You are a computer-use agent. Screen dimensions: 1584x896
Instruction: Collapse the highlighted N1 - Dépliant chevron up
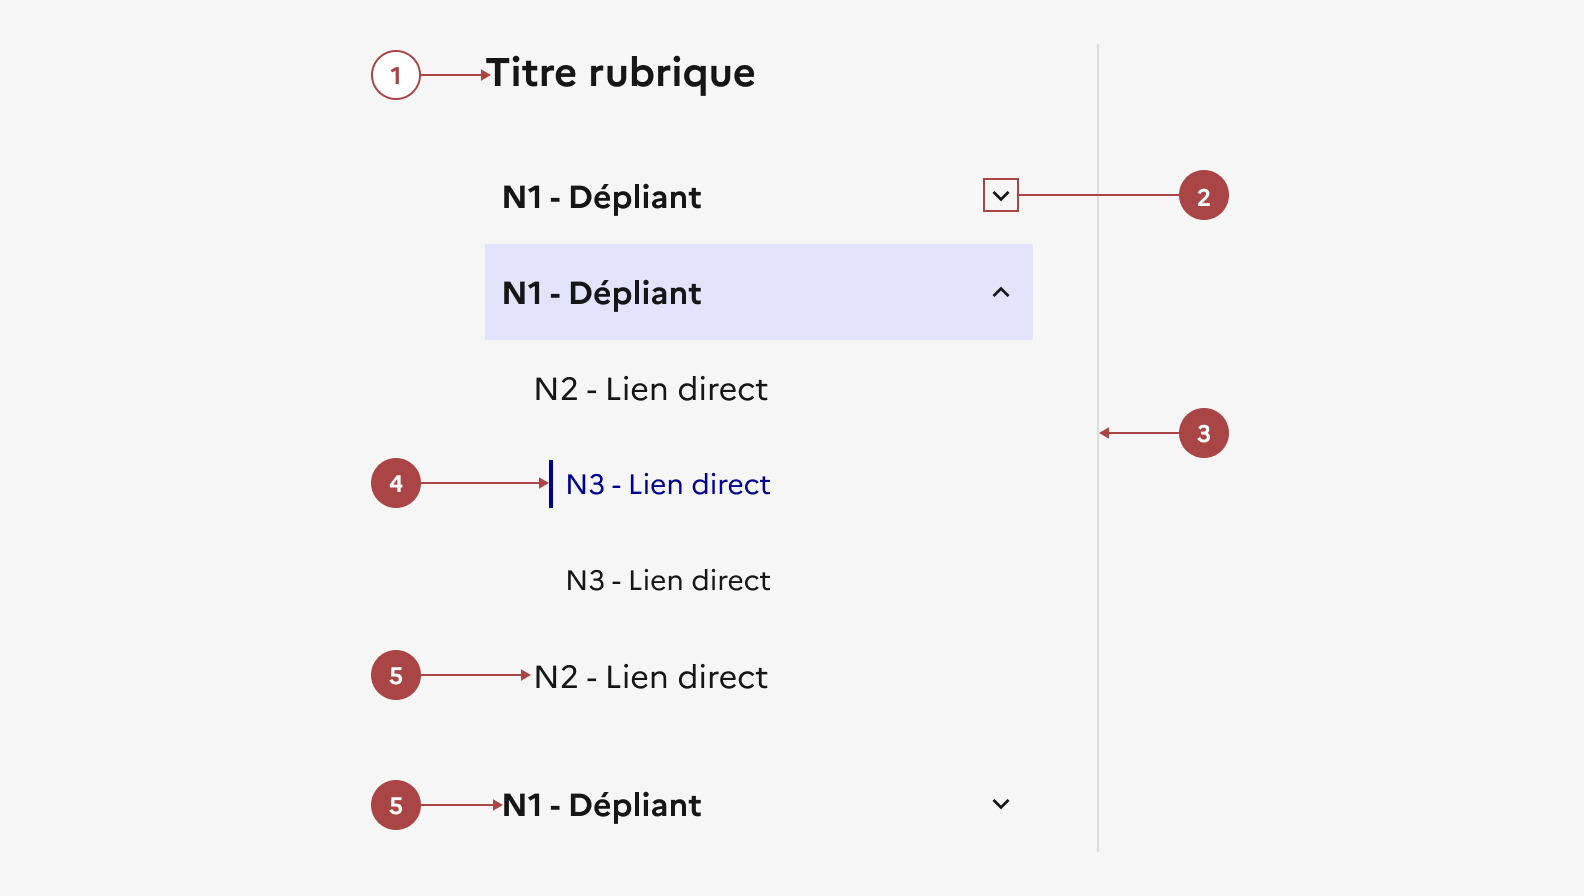pyautogui.click(x=1001, y=292)
